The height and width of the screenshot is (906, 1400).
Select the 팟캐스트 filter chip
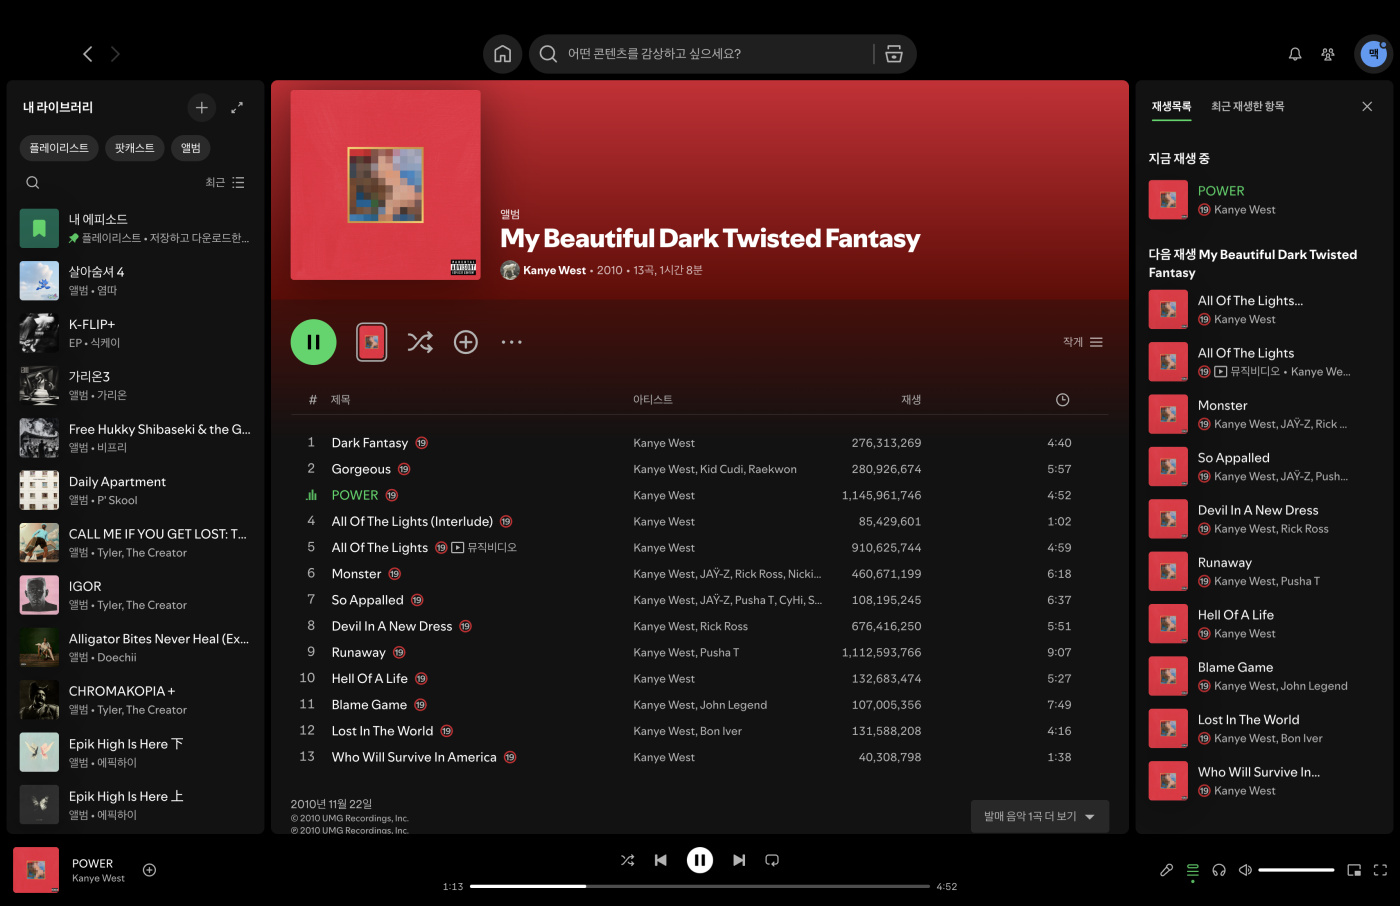pyautogui.click(x=134, y=148)
